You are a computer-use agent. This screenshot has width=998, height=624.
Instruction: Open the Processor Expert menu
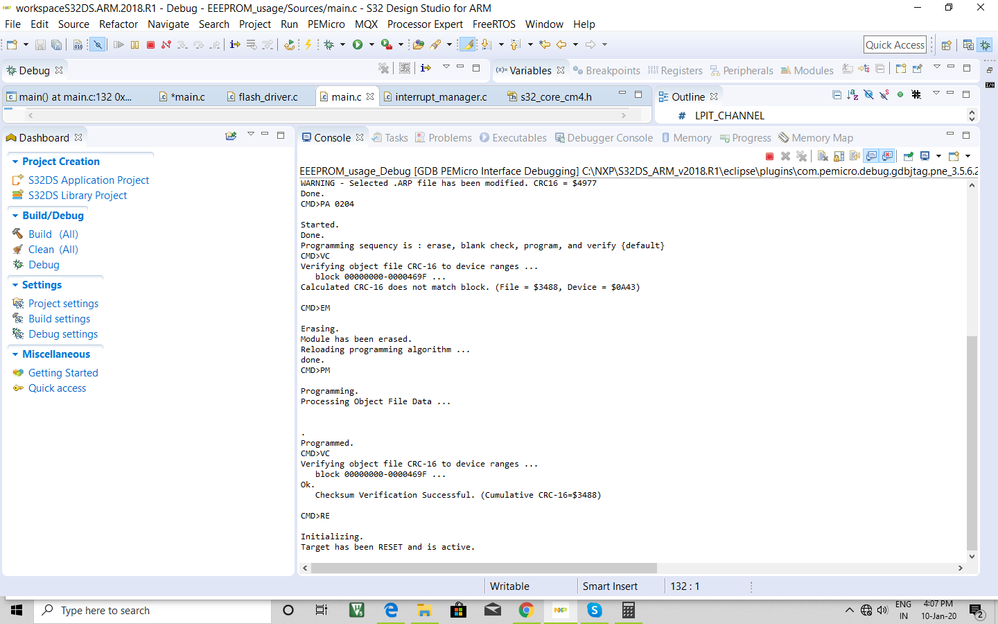pos(425,24)
